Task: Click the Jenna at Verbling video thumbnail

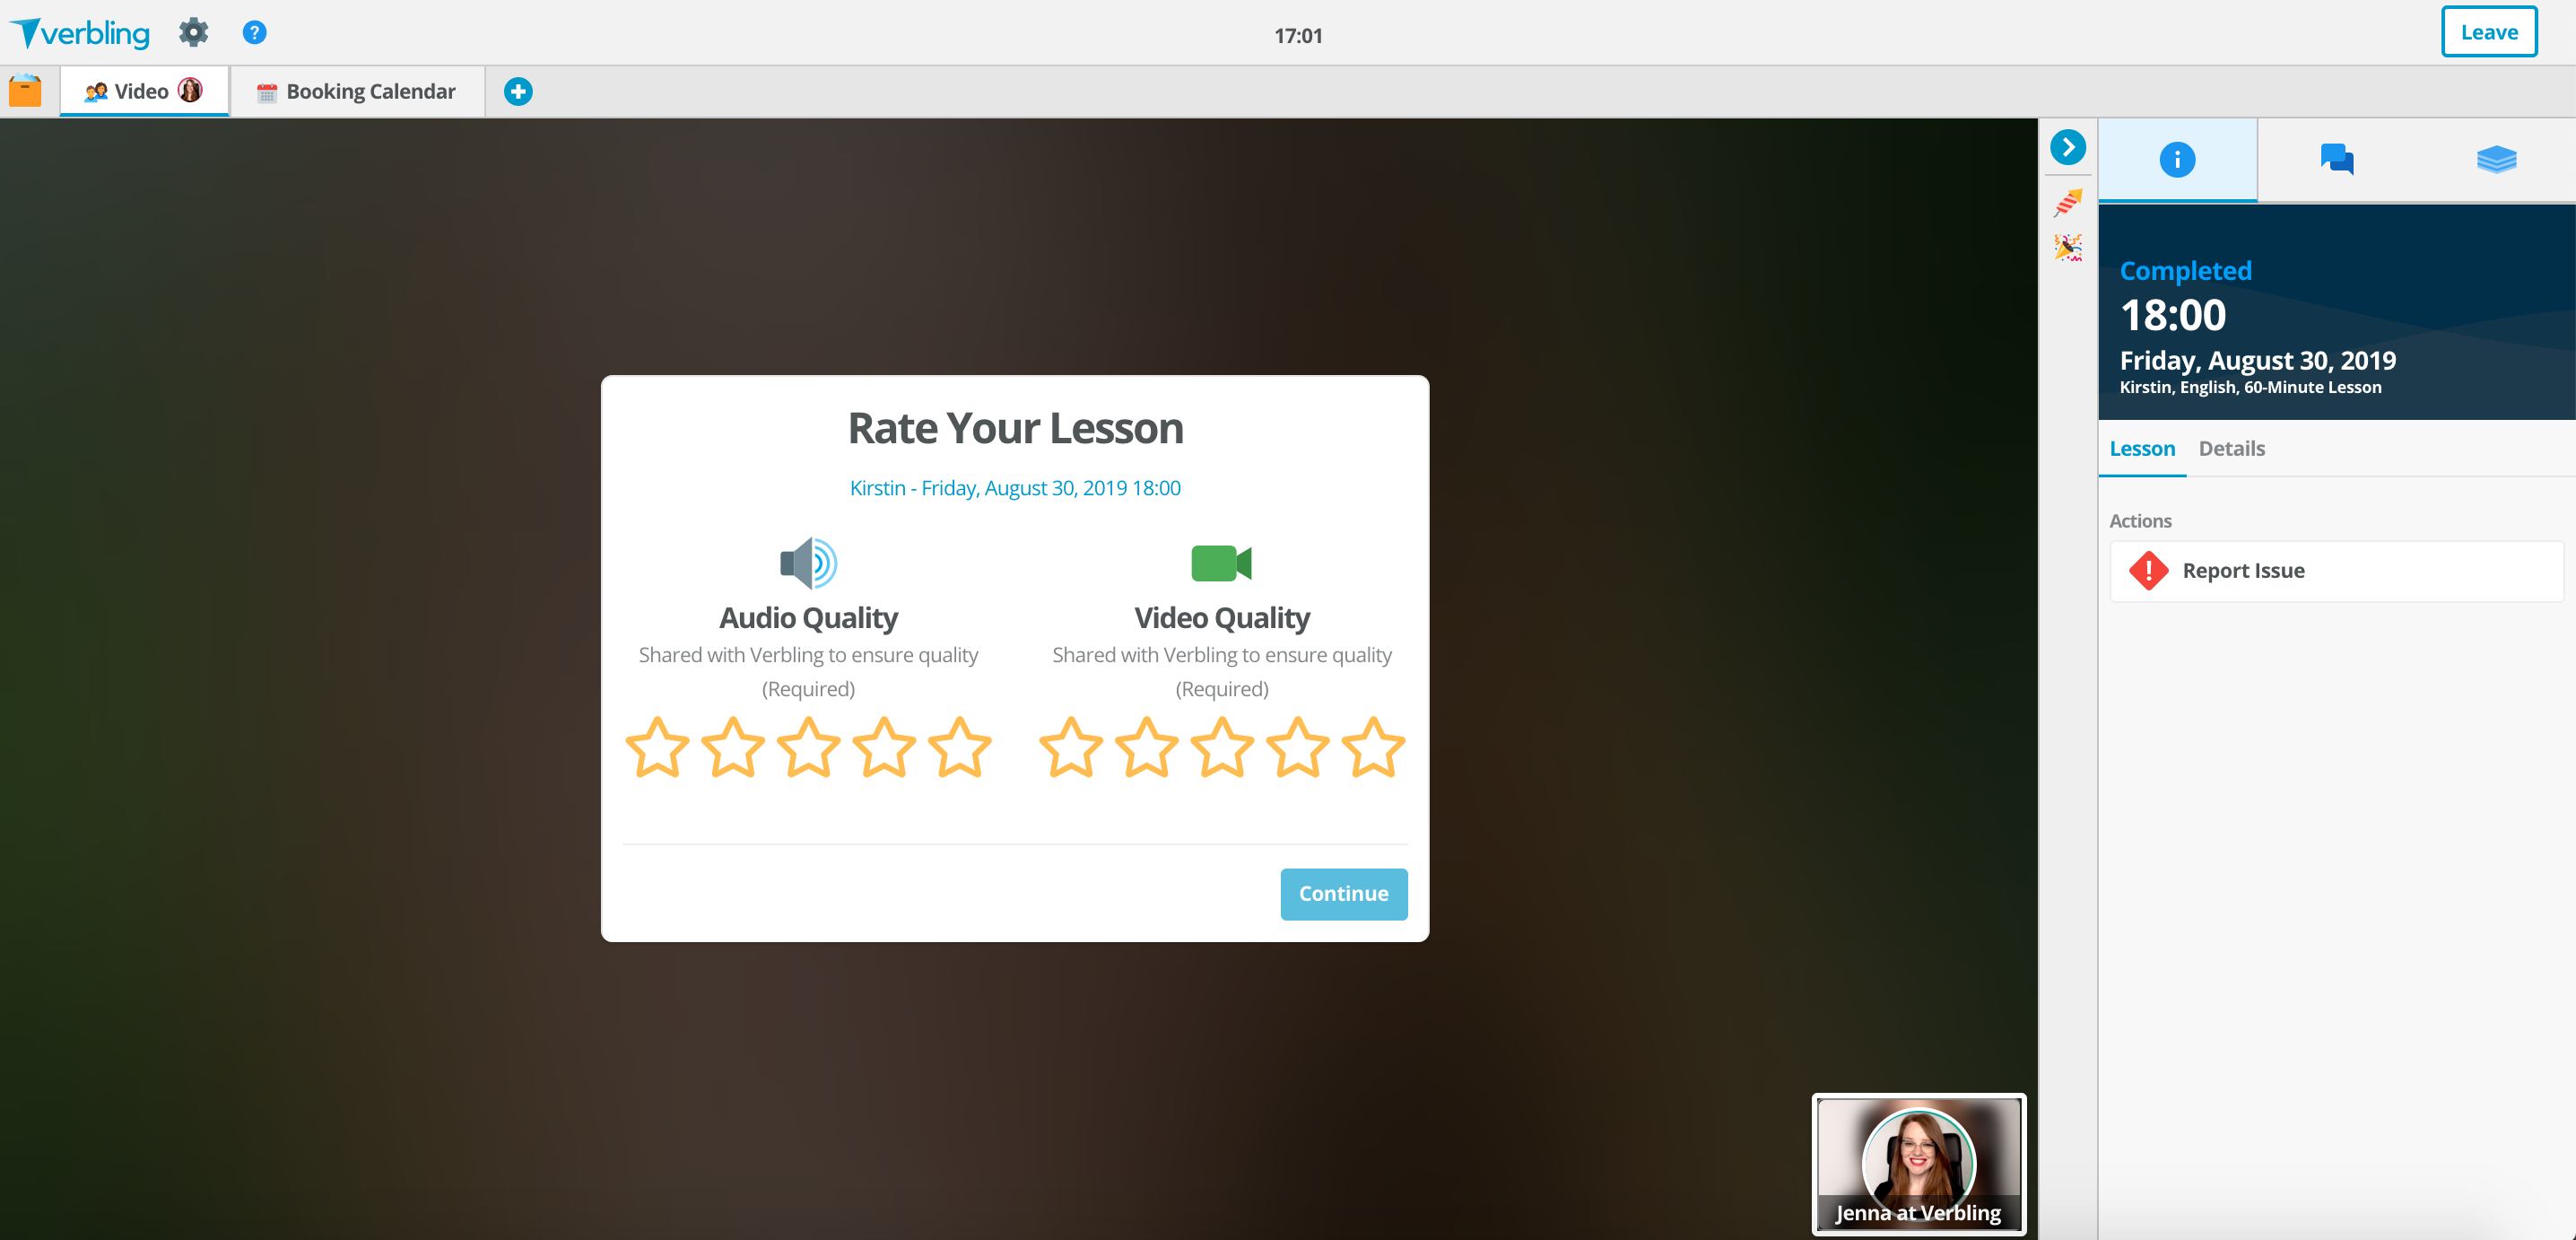Action: (x=1919, y=1164)
